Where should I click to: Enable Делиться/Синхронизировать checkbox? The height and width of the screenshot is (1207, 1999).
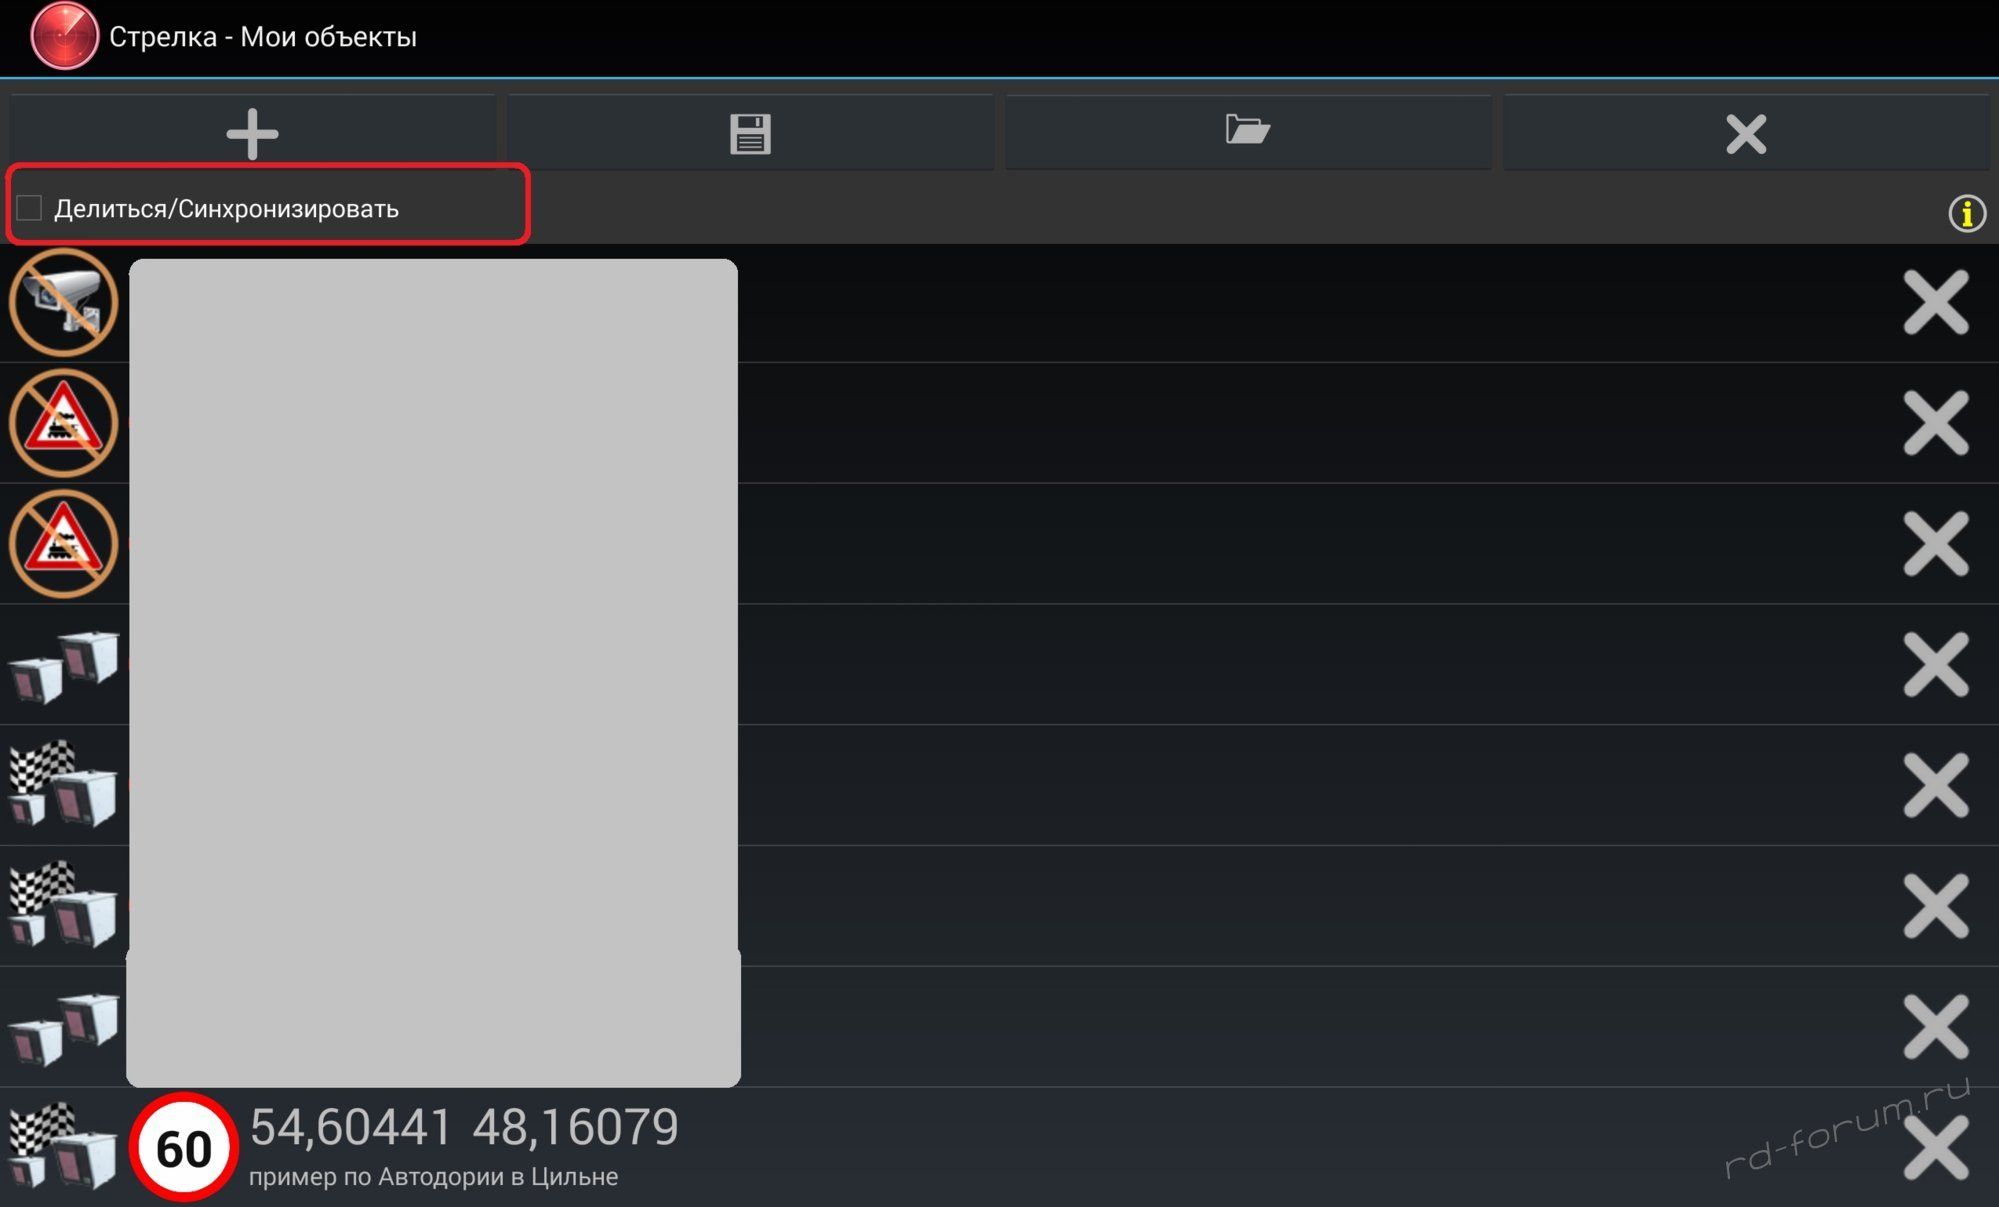29,208
